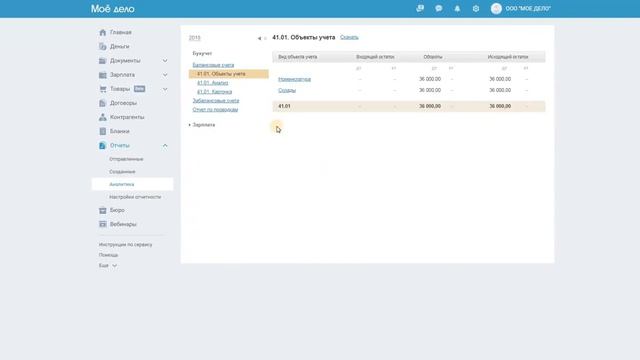Viewport: 640px width, 360px height.
Task: Open Забалансовые счета link
Action: tap(216, 100)
